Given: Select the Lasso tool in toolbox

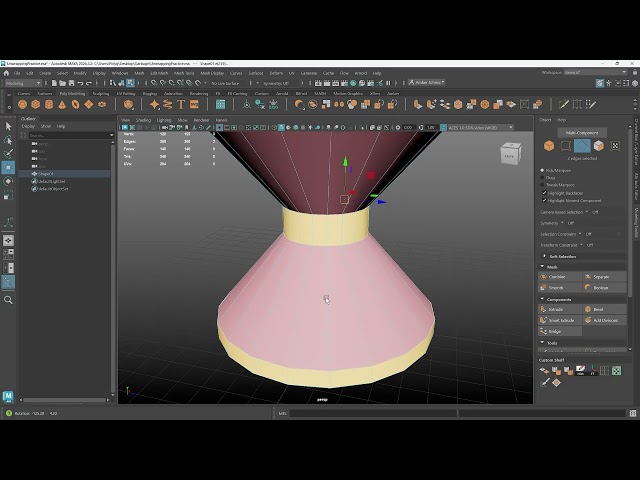Looking at the screenshot, I should coord(8,140).
